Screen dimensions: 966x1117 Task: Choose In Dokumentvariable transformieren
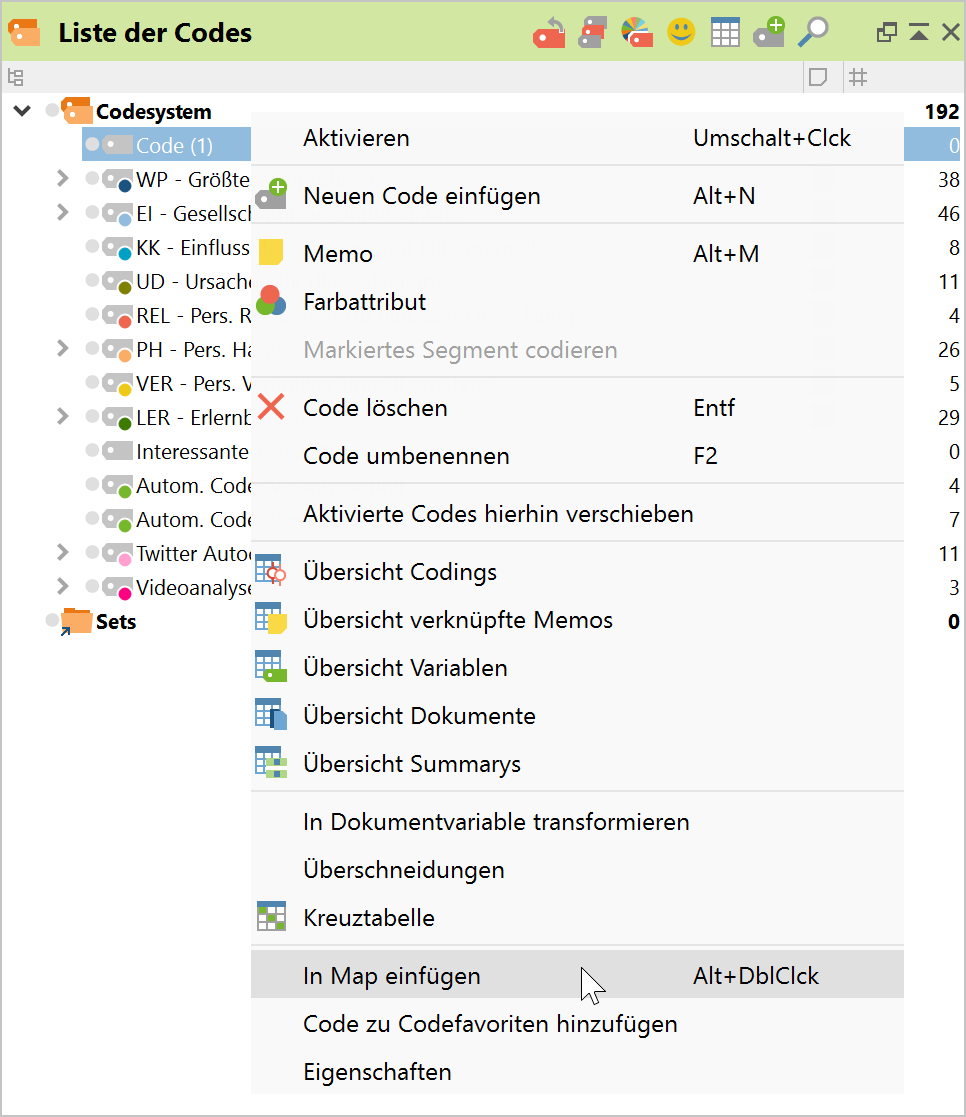577,821
